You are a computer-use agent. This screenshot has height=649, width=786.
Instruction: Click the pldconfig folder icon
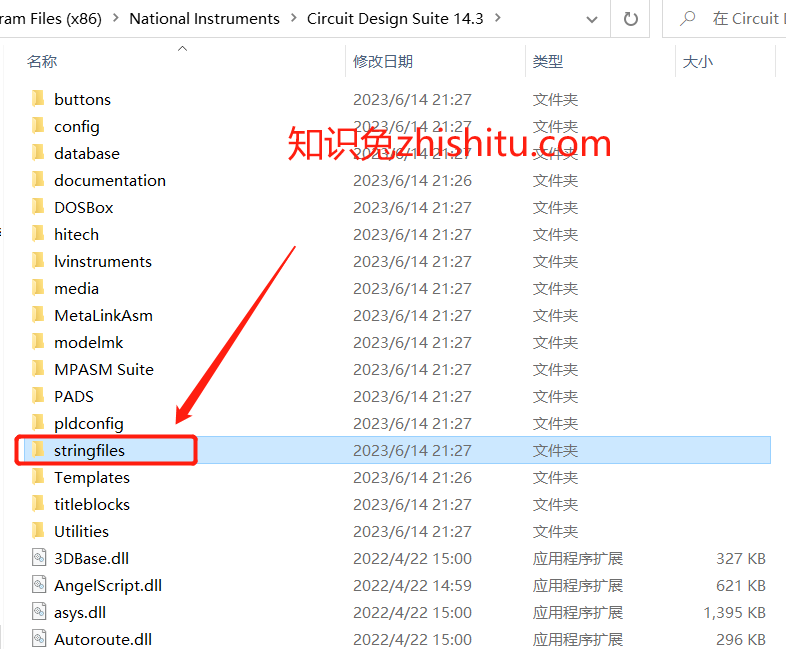point(38,423)
